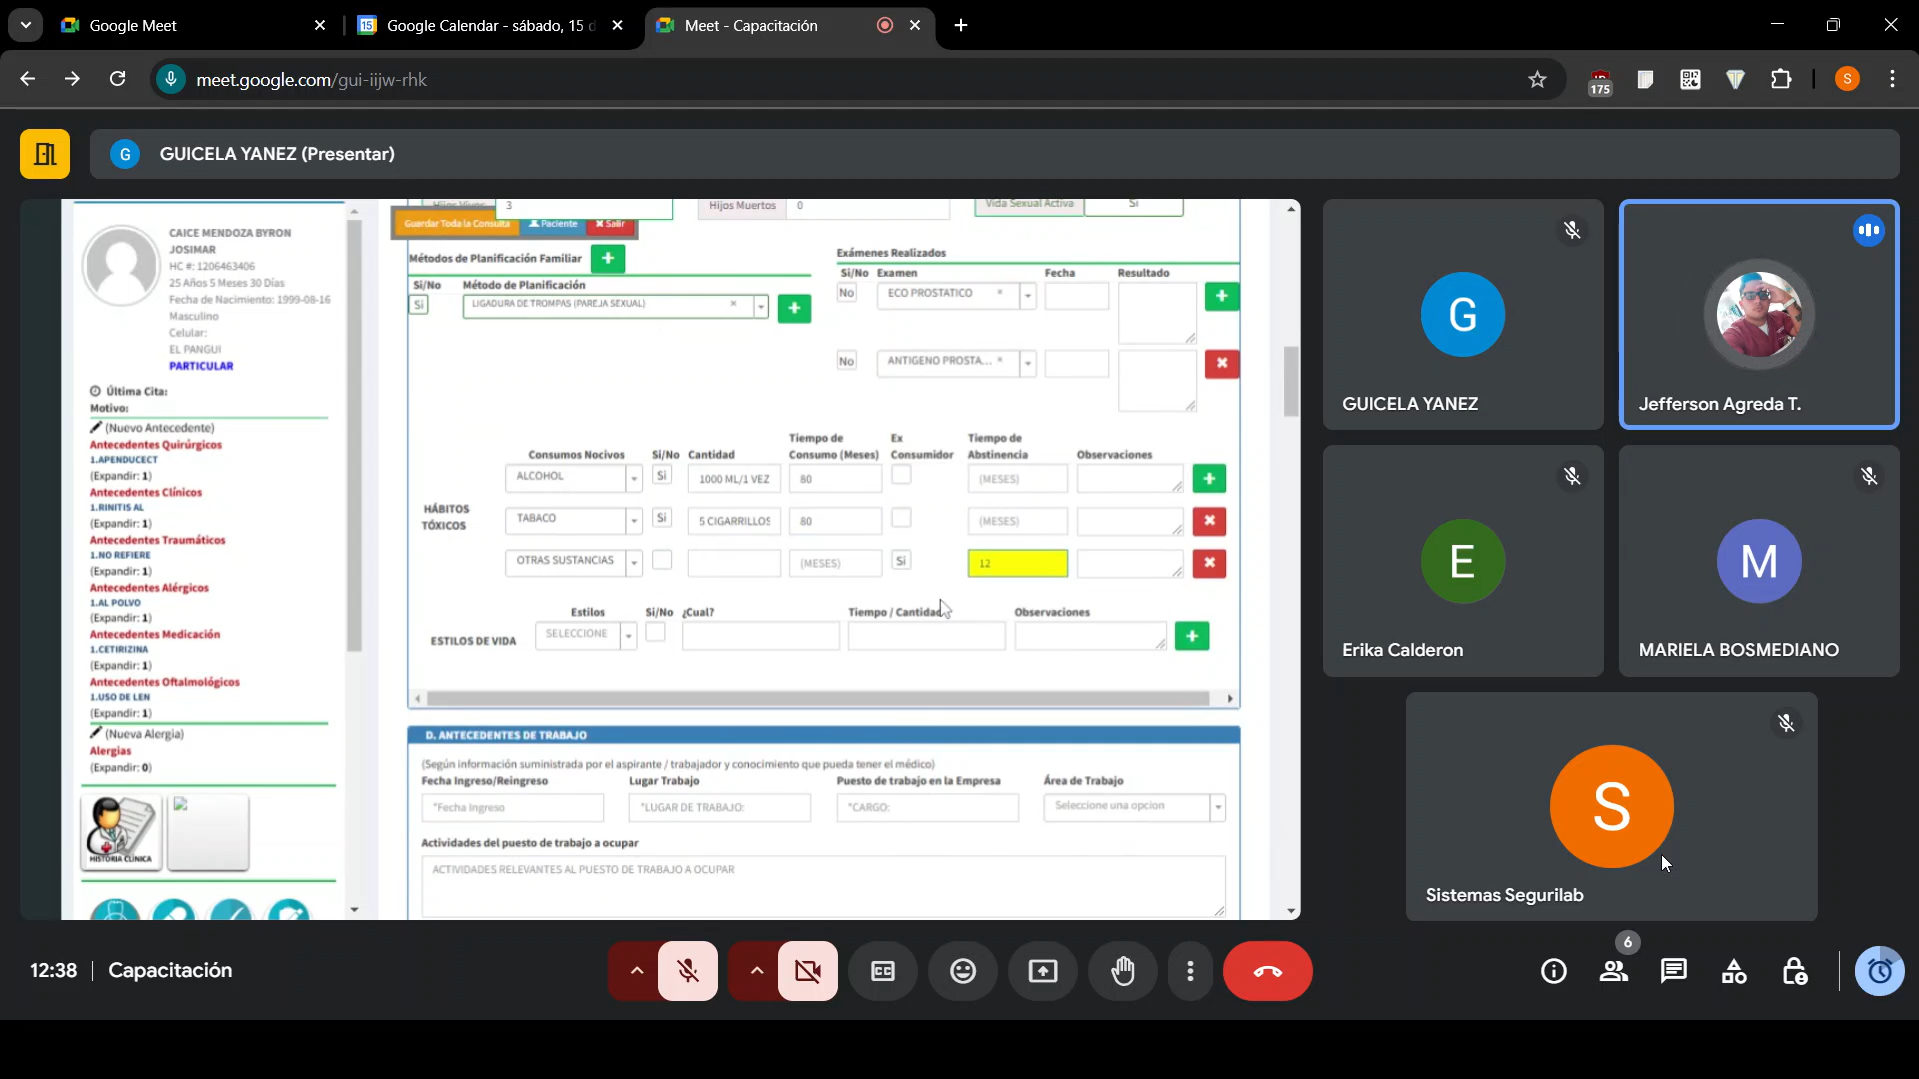
Task: Leave the call
Action: (x=1267, y=971)
